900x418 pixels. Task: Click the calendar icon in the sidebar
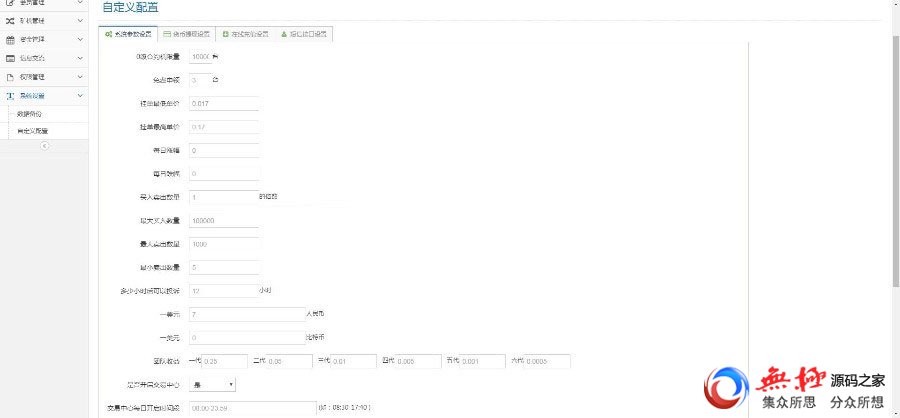click(x=10, y=39)
